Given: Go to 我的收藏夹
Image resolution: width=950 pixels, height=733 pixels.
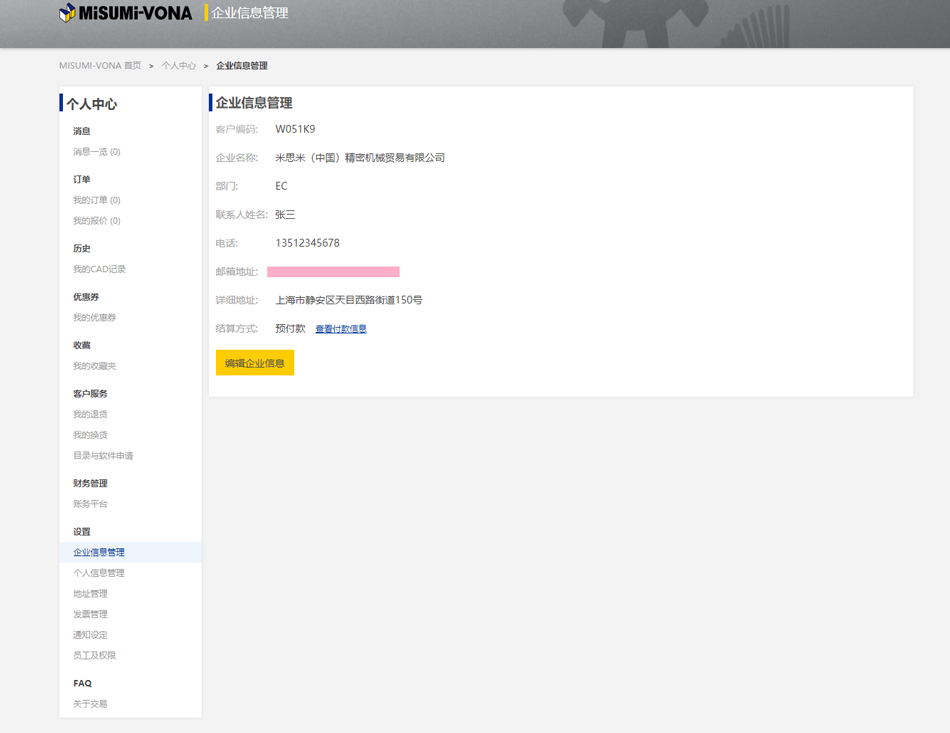Looking at the screenshot, I should (x=94, y=366).
